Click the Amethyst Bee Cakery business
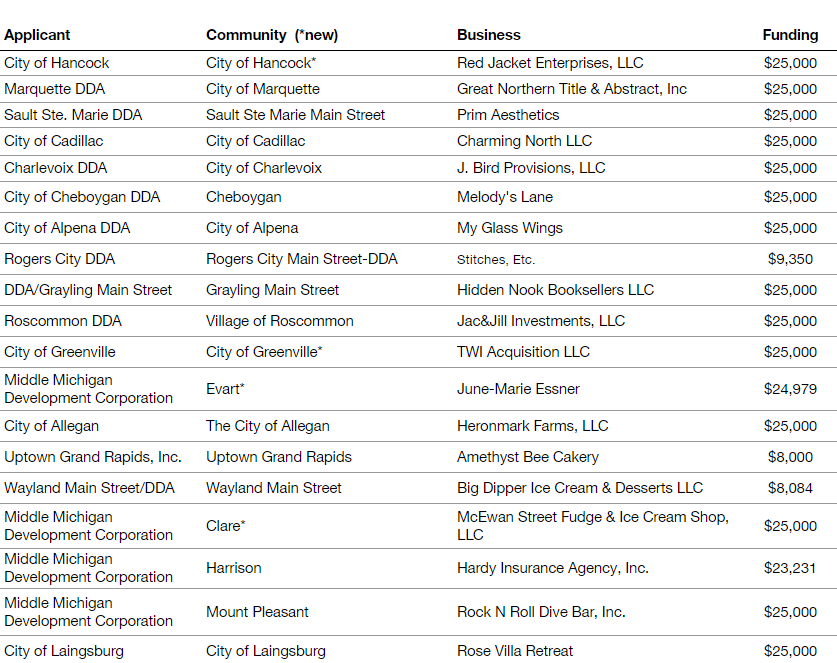 pos(528,457)
